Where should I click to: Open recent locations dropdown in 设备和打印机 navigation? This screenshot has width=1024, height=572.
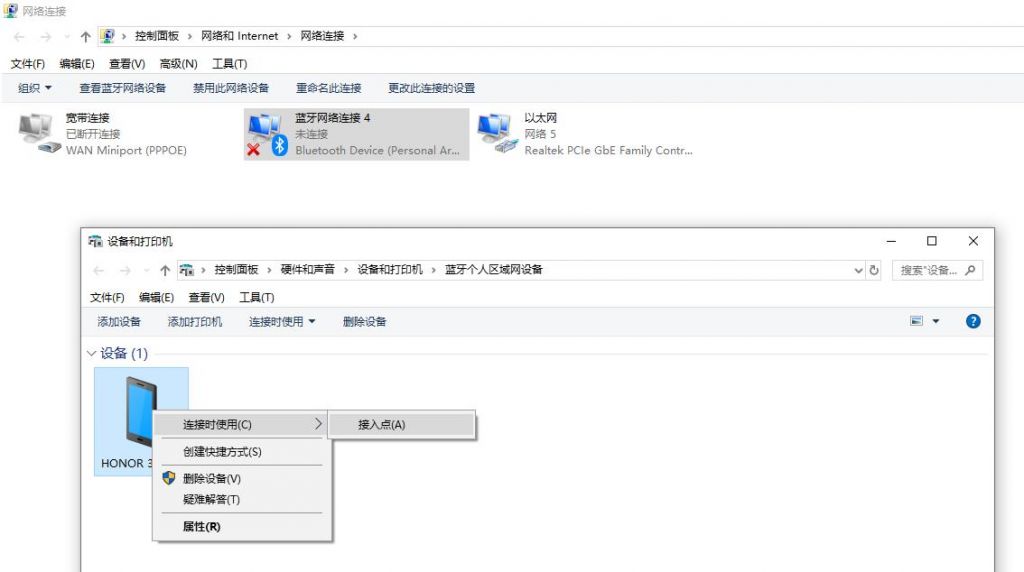tap(146, 270)
